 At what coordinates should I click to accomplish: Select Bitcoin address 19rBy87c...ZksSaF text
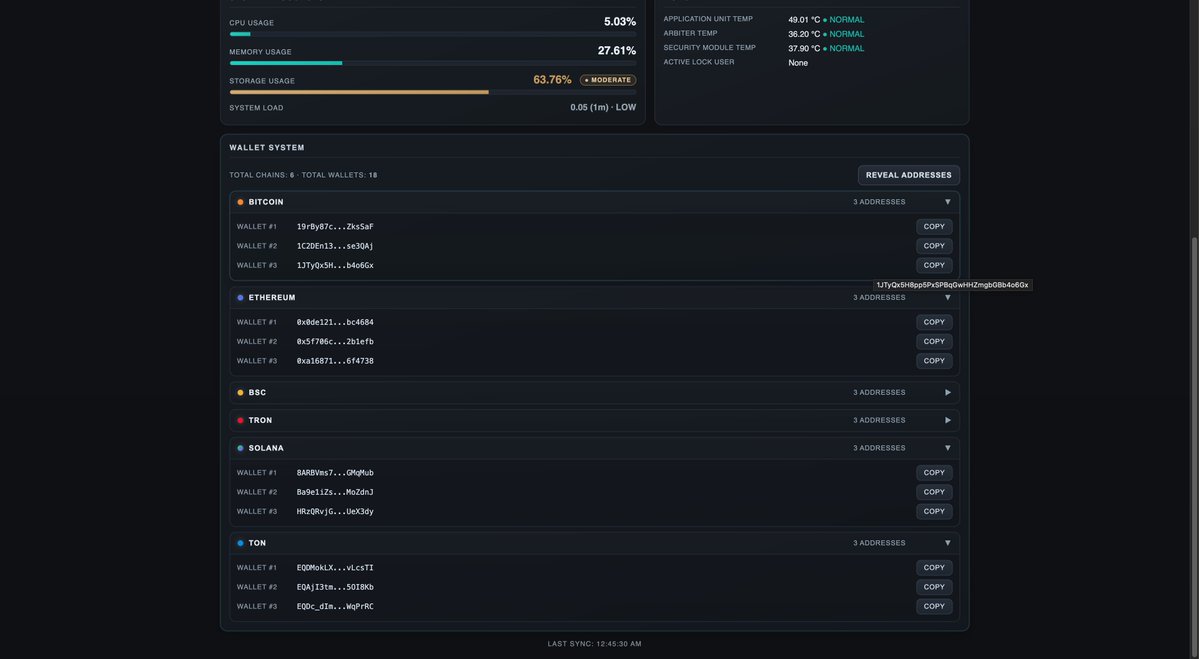tap(335, 226)
